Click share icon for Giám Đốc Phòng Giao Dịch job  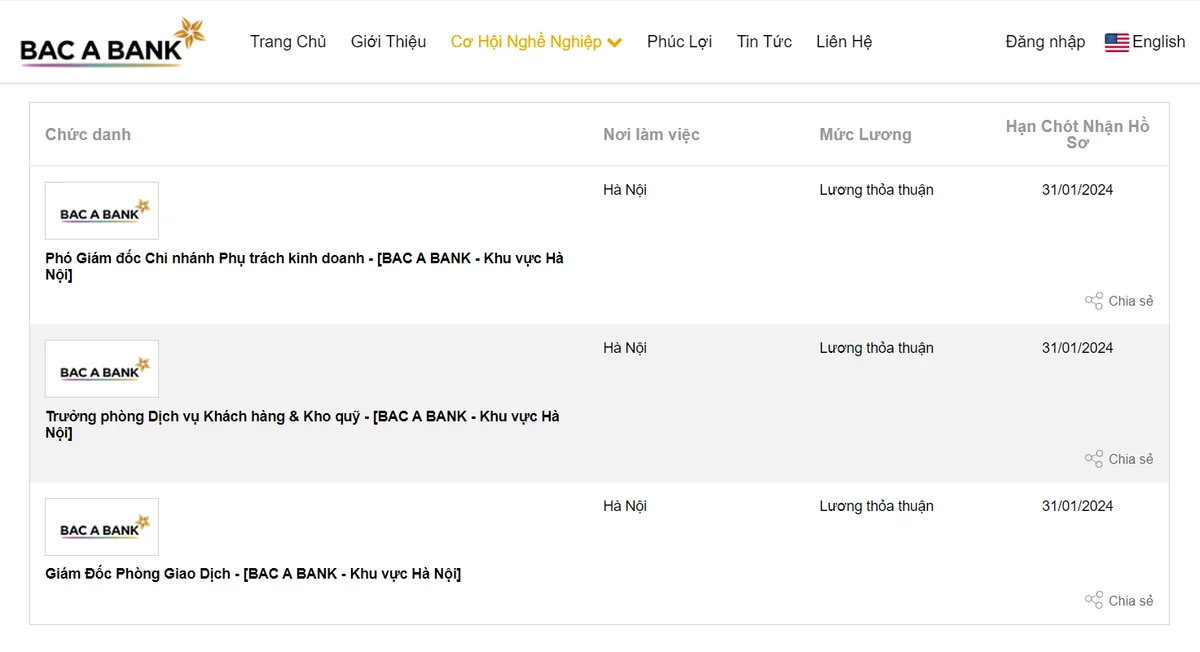coord(1094,601)
